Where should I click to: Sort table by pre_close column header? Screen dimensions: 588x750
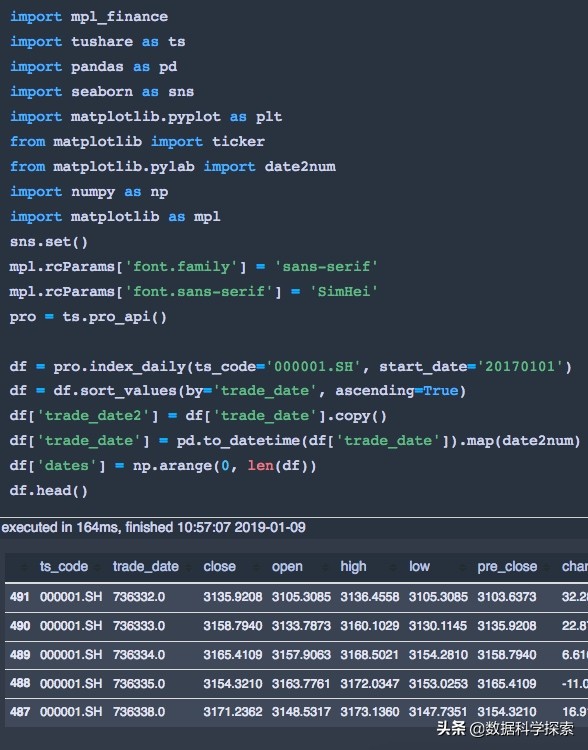507,567
